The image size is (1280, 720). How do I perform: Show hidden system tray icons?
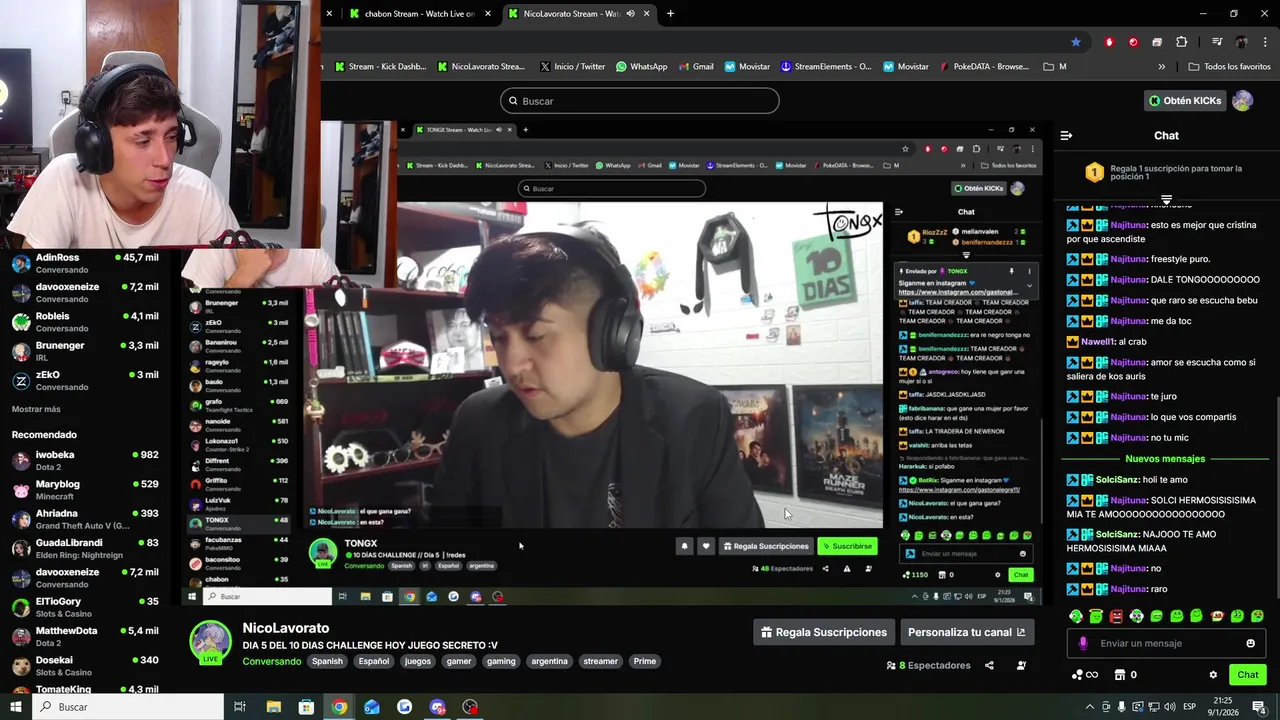click(x=1090, y=707)
